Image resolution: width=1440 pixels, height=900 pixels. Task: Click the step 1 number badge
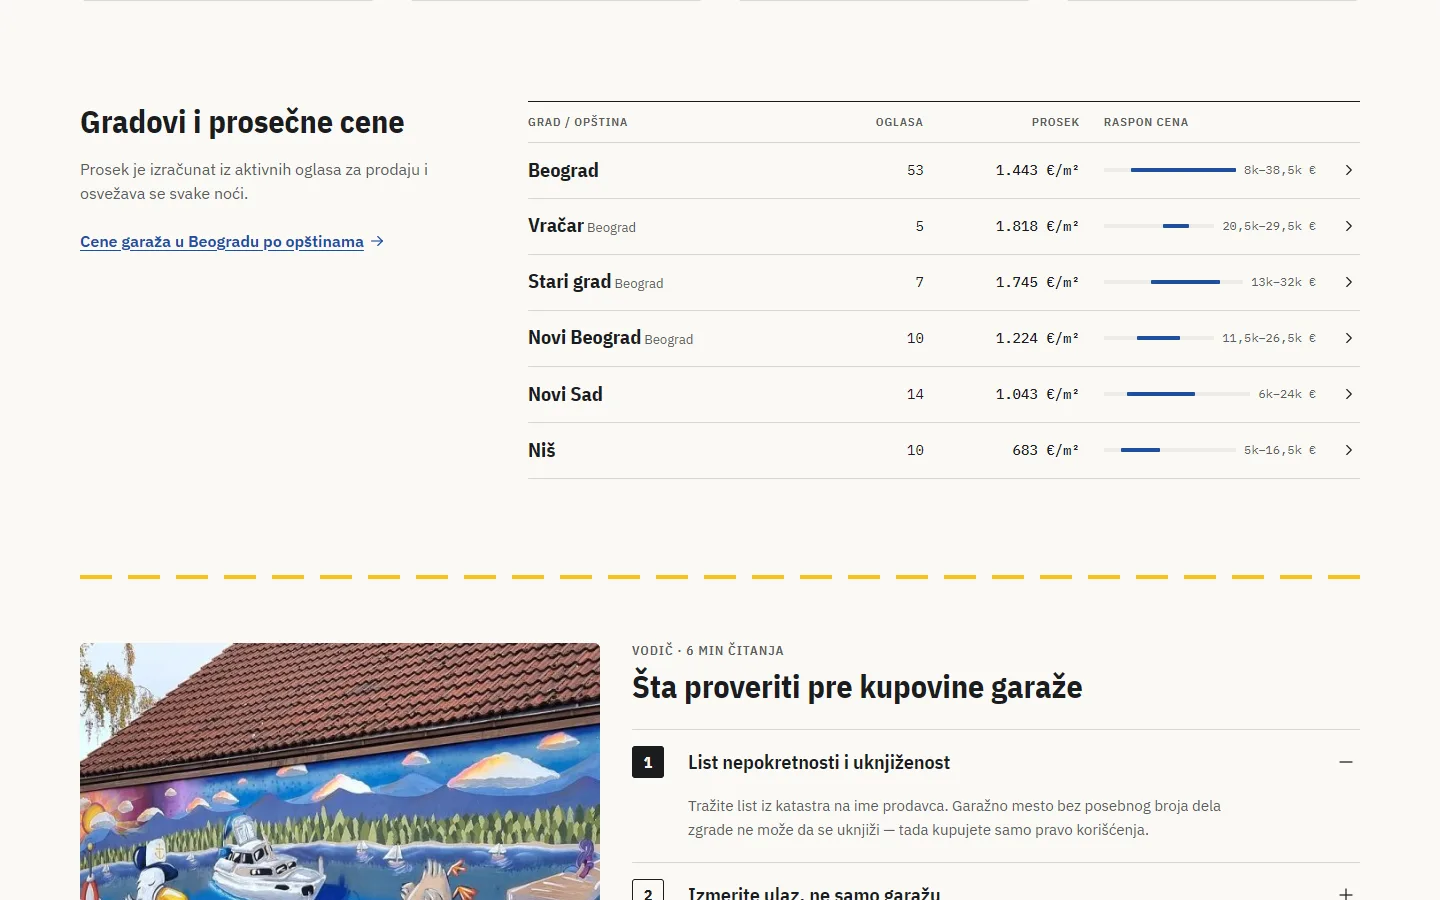648,762
